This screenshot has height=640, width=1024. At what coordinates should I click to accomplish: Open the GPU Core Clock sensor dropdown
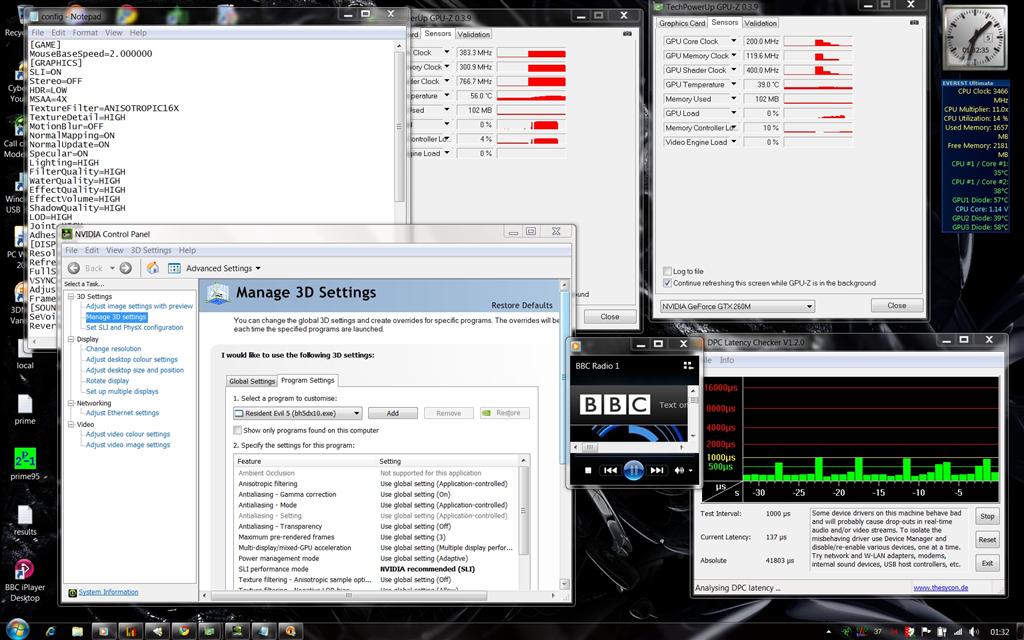pos(733,41)
